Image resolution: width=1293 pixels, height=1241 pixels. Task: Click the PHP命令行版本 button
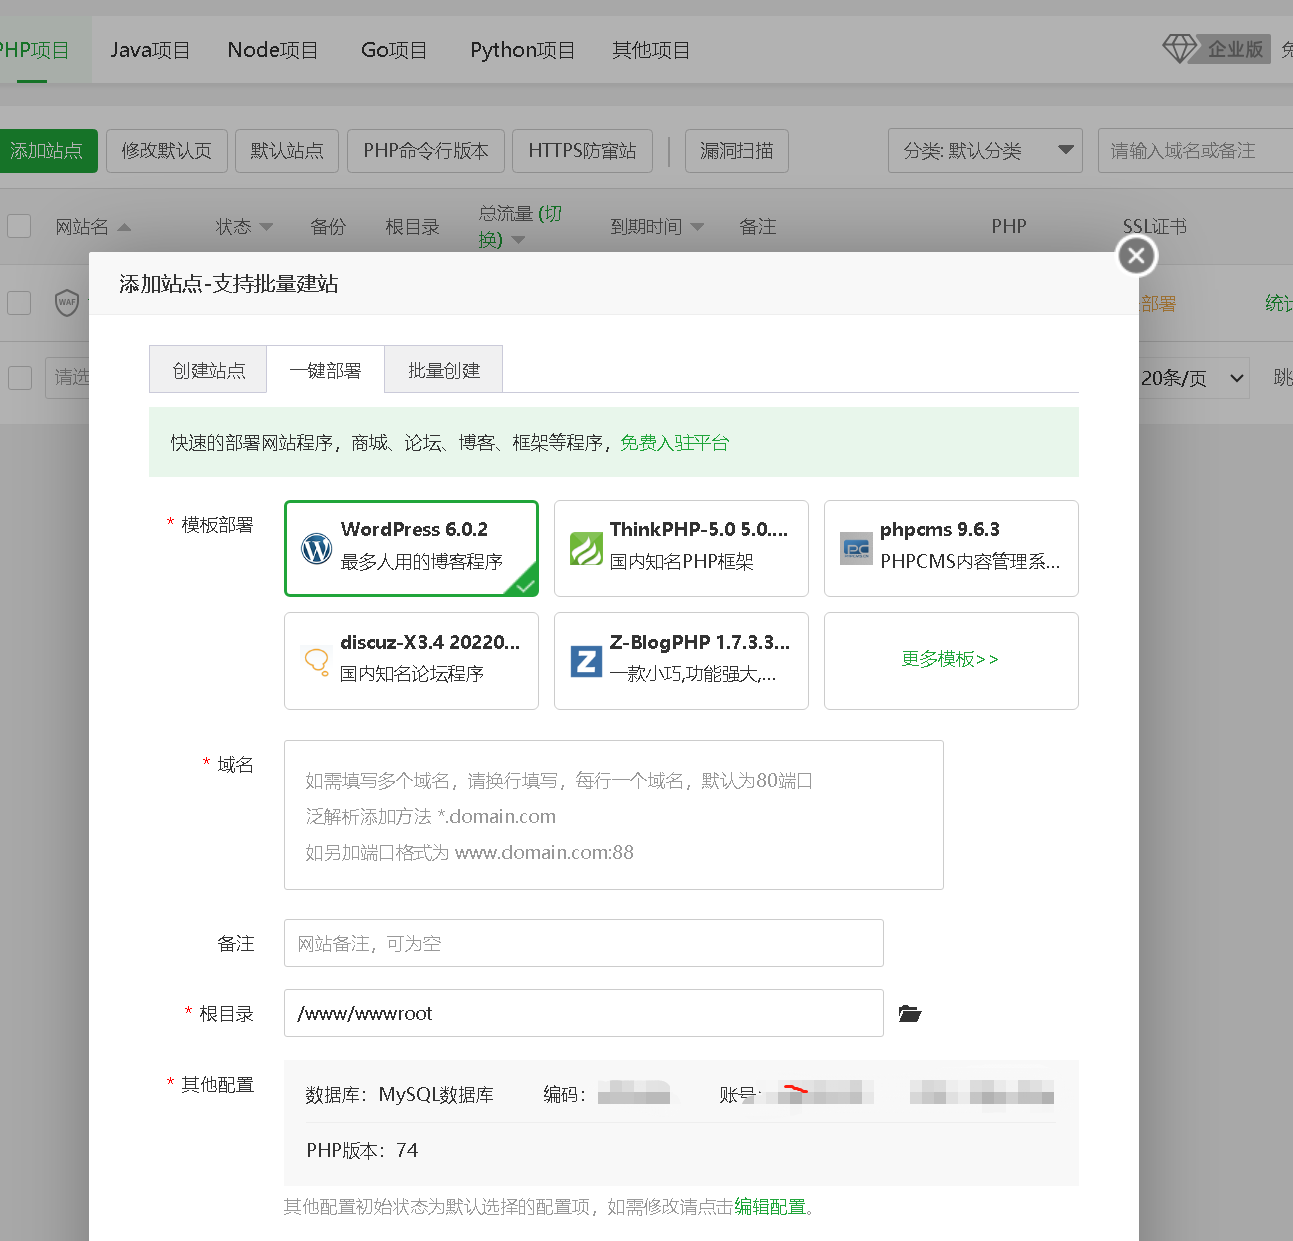click(x=426, y=151)
